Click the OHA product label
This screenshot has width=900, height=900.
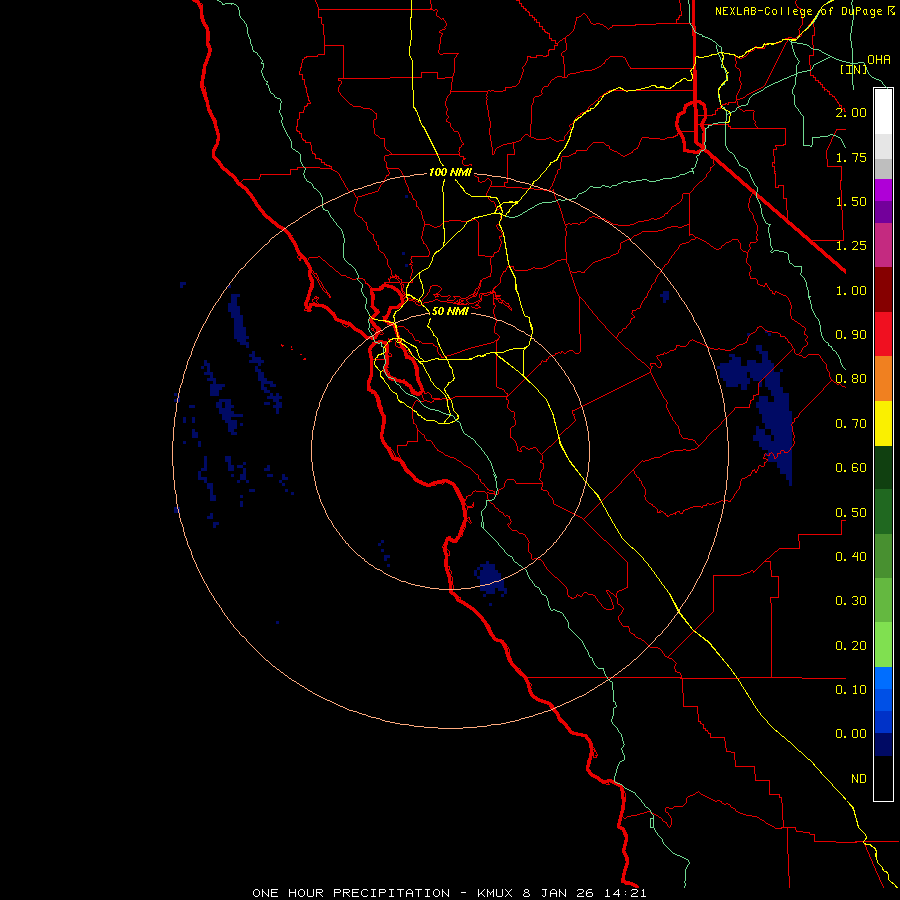879,59
